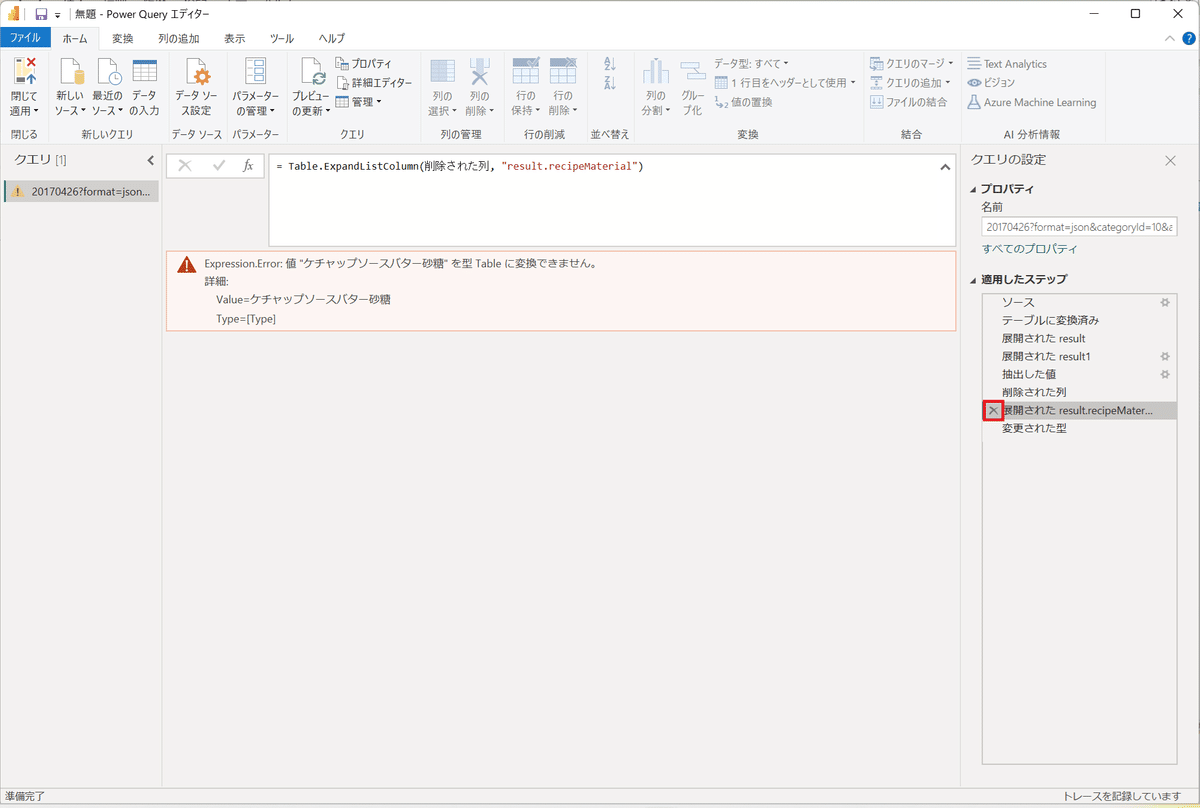Screen dimensions: 1200x808
Task: Open gear settings for ソース step
Action: click(x=1164, y=302)
